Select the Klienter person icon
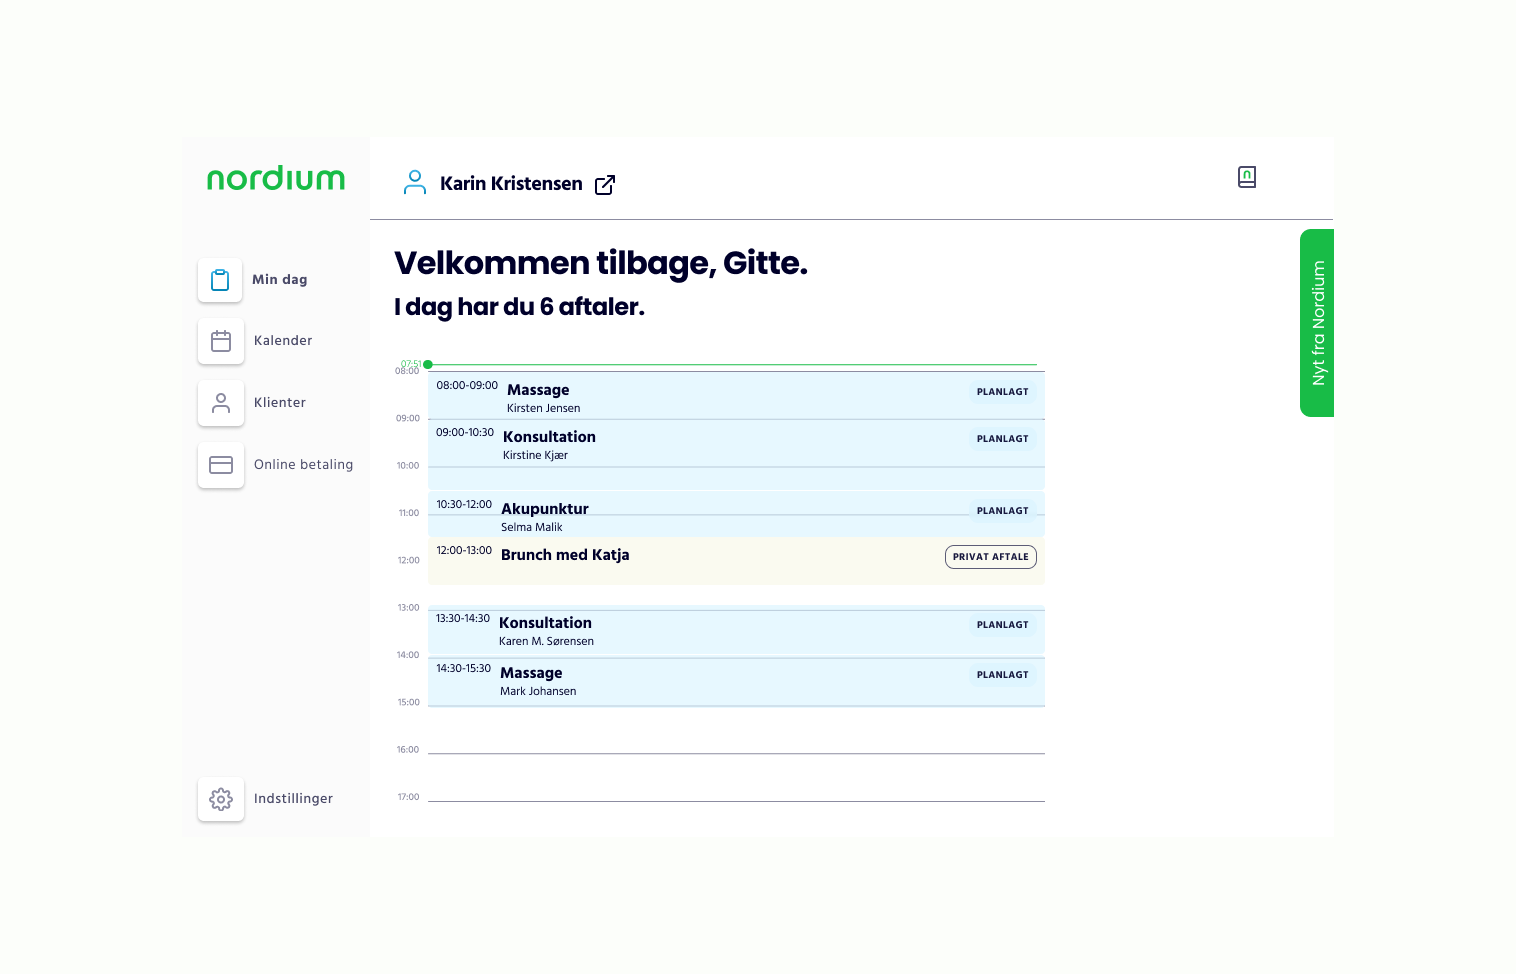The width and height of the screenshot is (1516, 974). tap(221, 403)
